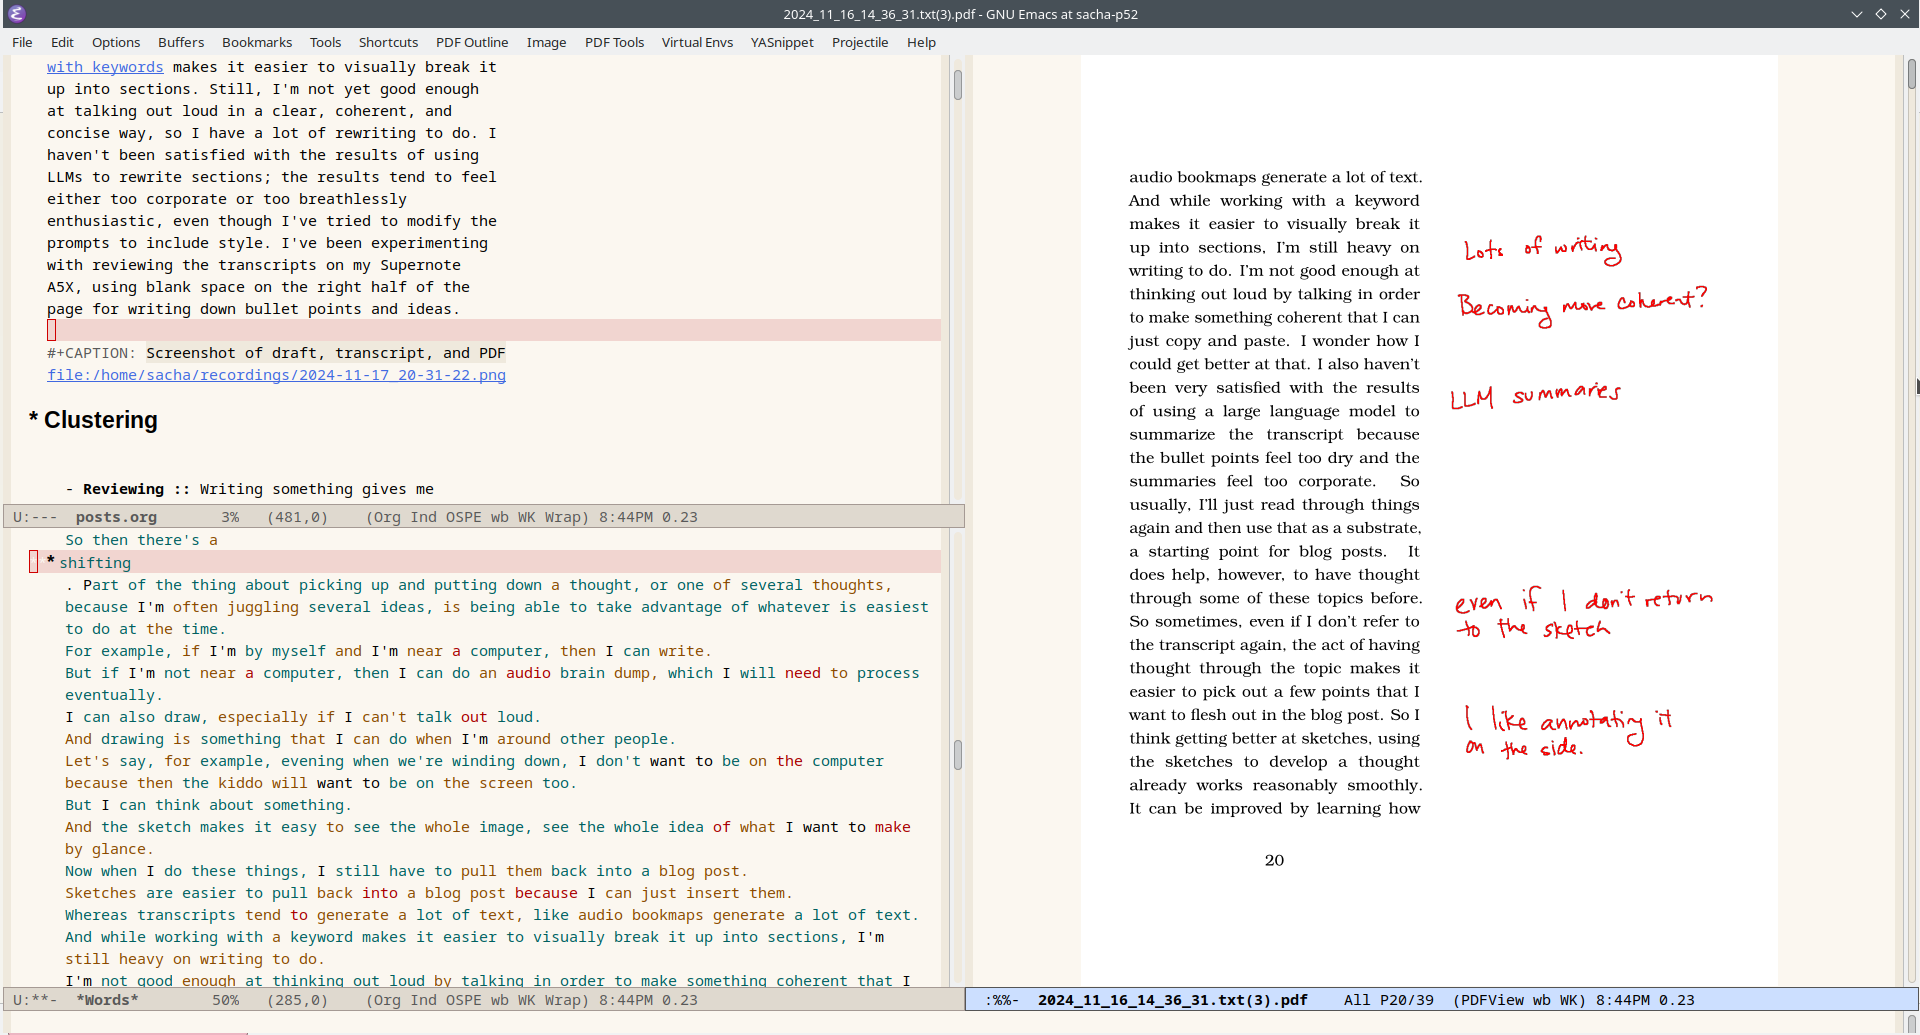1920x1035 pixels.
Task: Click the U:--- status of posts.org mode line
Action: tap(35, 517)
